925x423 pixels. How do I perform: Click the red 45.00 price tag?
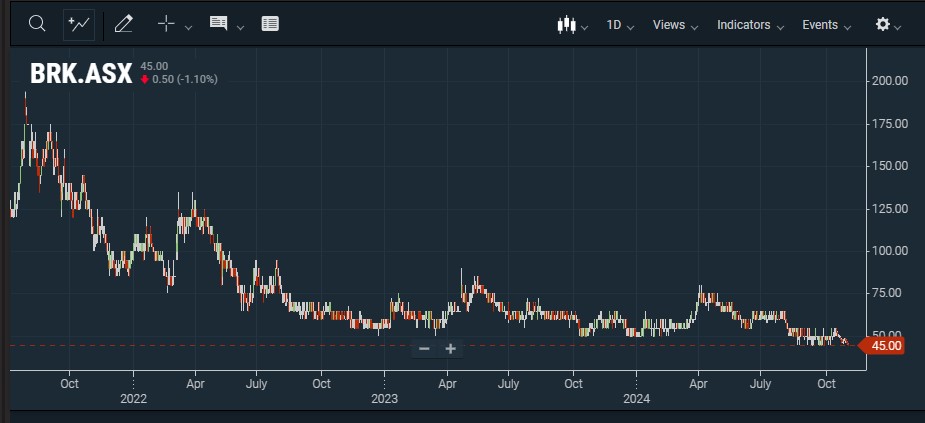coord(880,346)
